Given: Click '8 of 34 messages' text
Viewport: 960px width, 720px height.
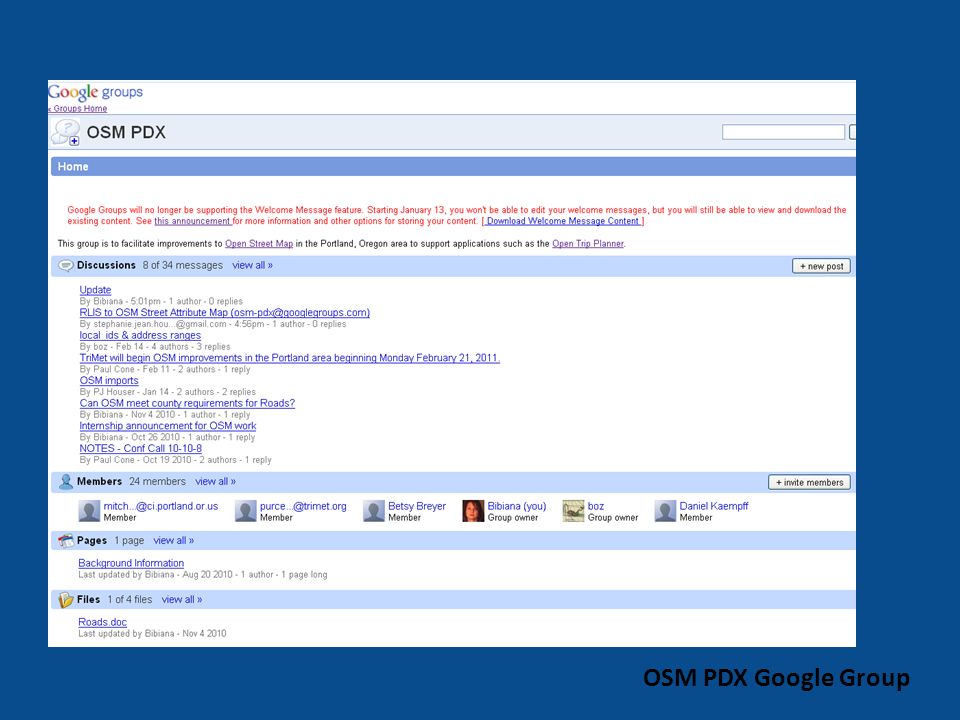Looking at the screenshot, I should [183, 265].
